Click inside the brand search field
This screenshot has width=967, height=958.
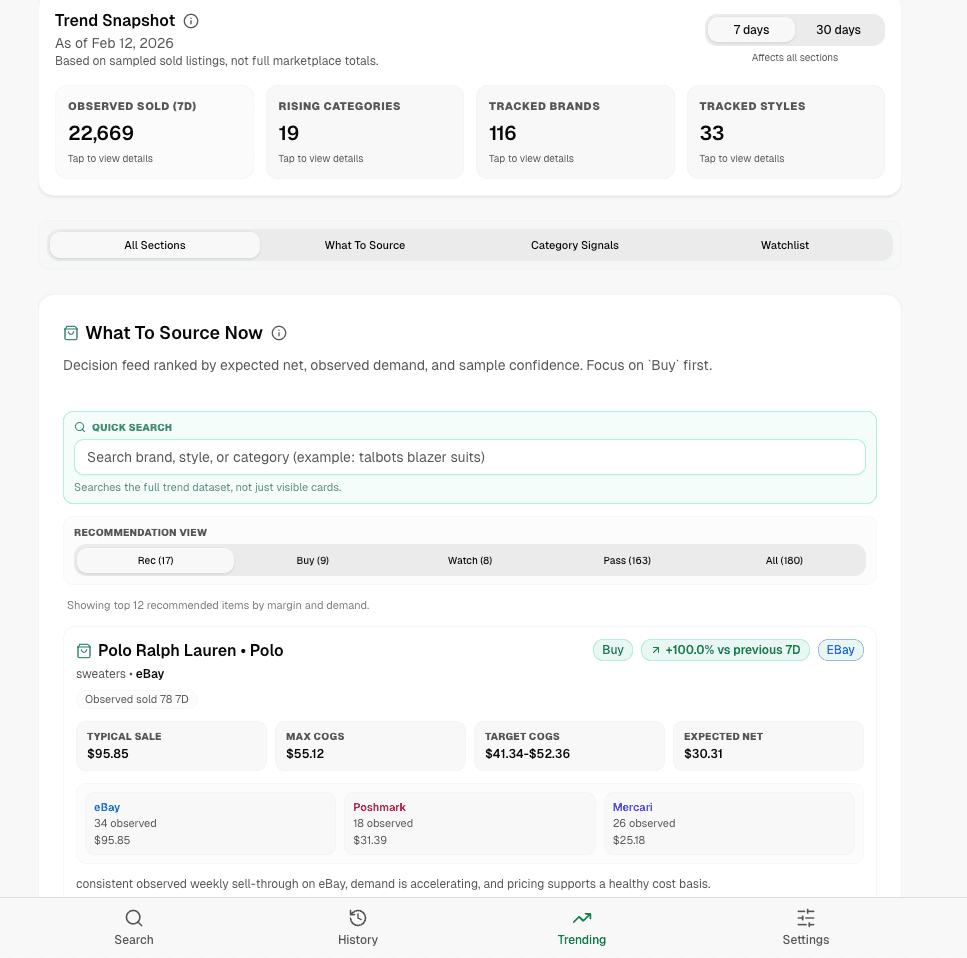click(470, 456)
